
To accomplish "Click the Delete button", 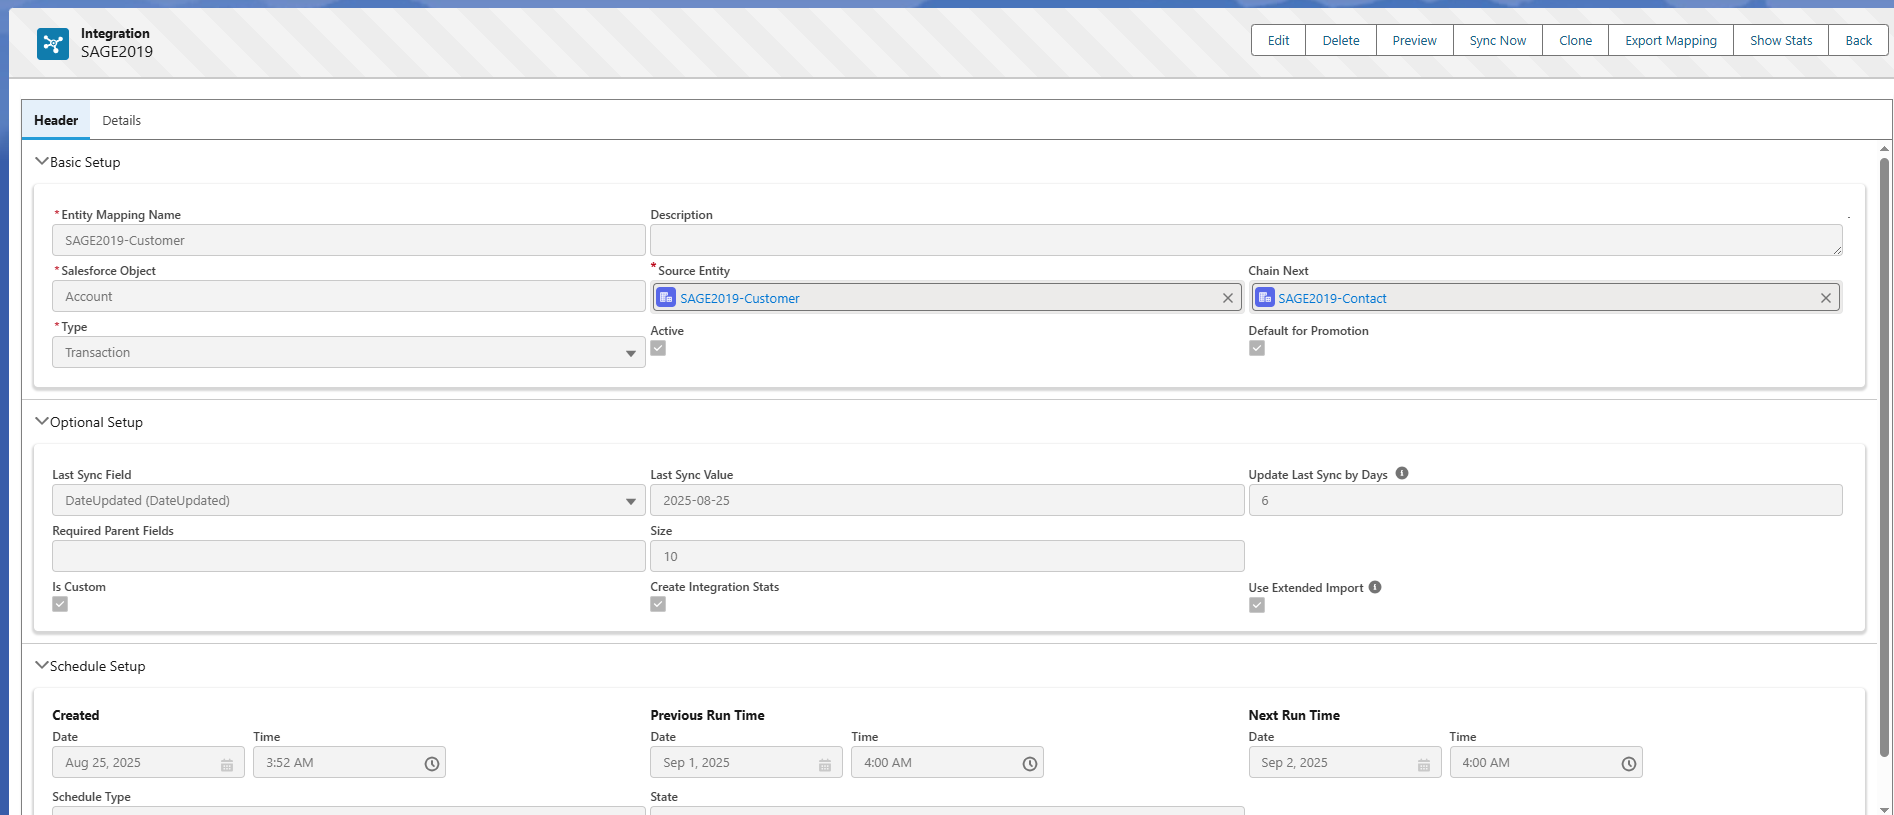I will [1341, 40].
